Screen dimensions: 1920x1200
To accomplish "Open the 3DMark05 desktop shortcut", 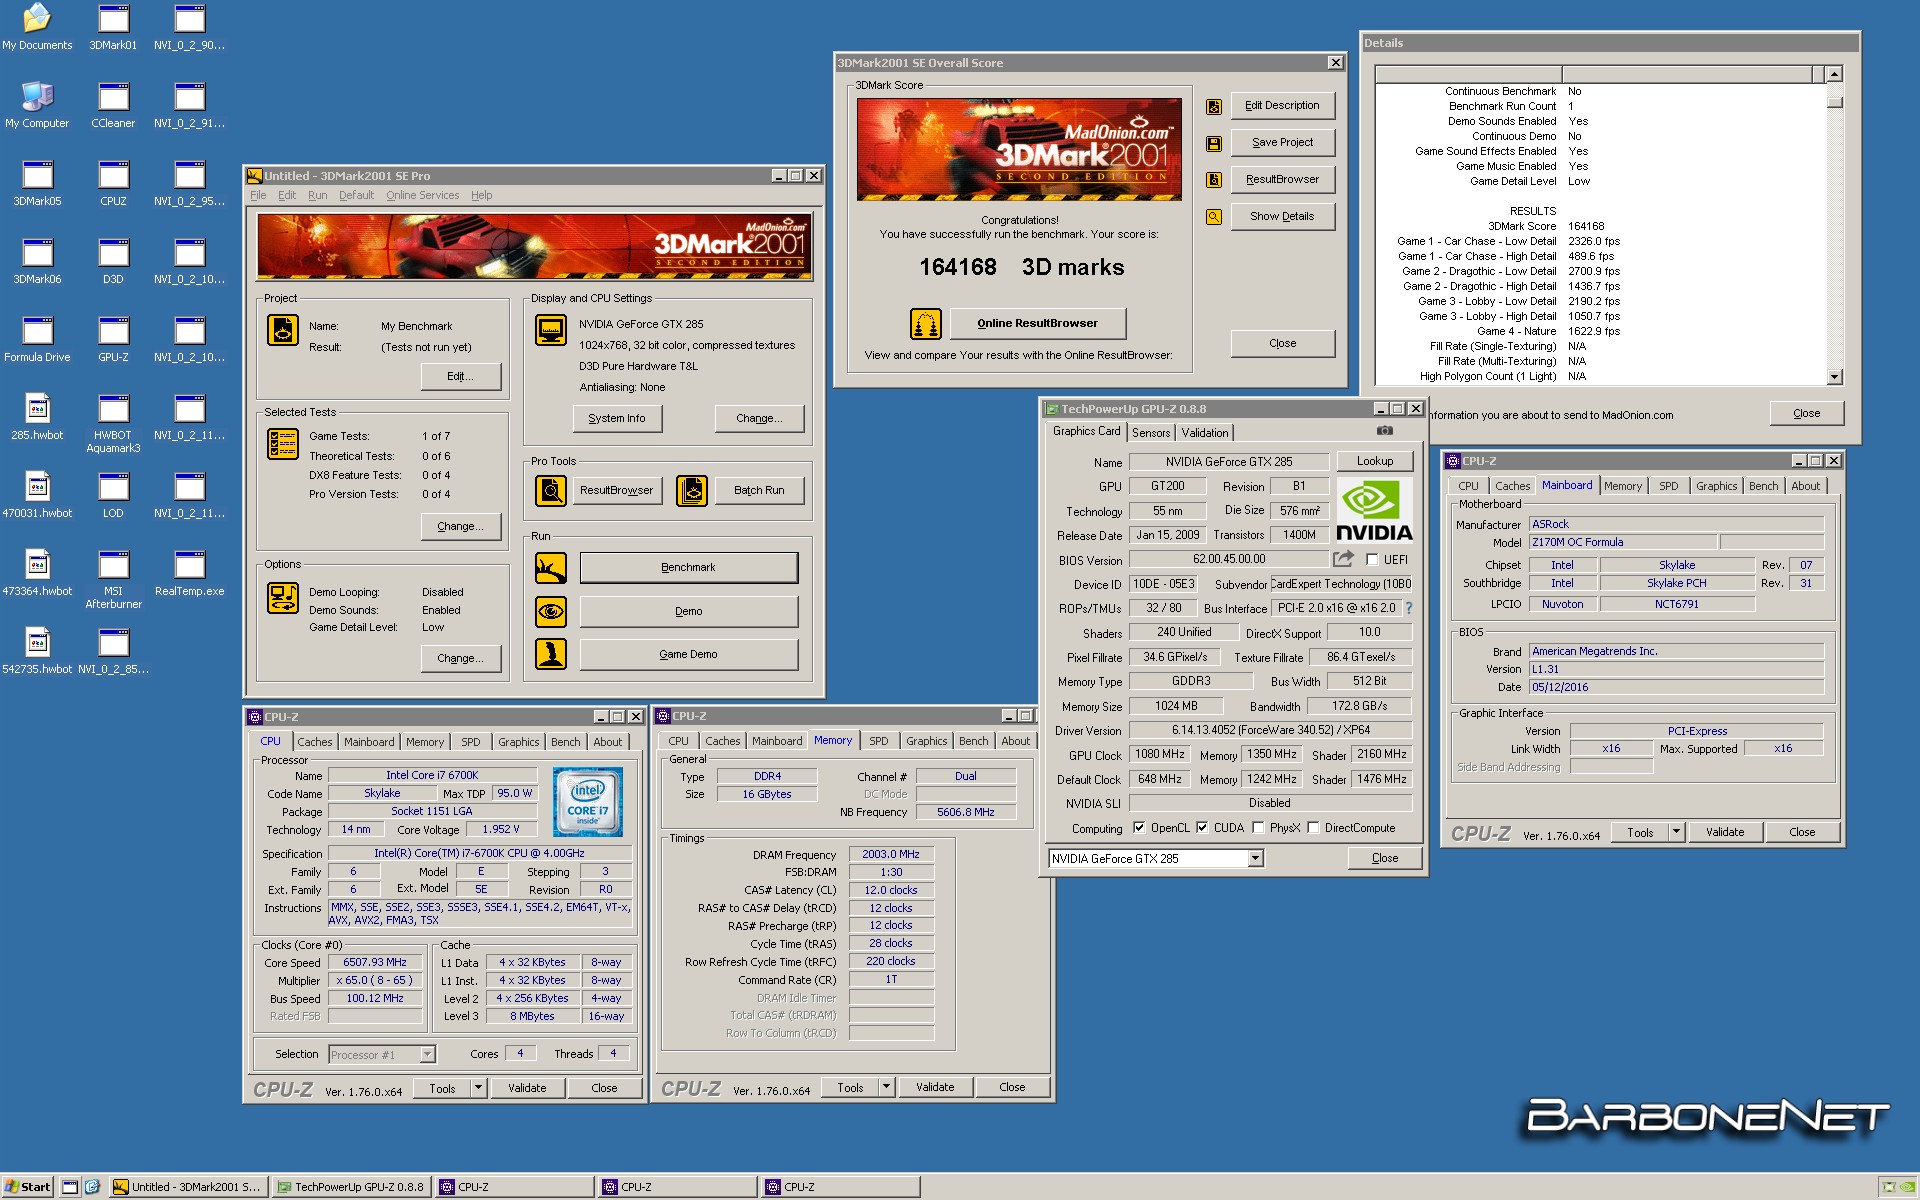I will [x=37, y=183].
